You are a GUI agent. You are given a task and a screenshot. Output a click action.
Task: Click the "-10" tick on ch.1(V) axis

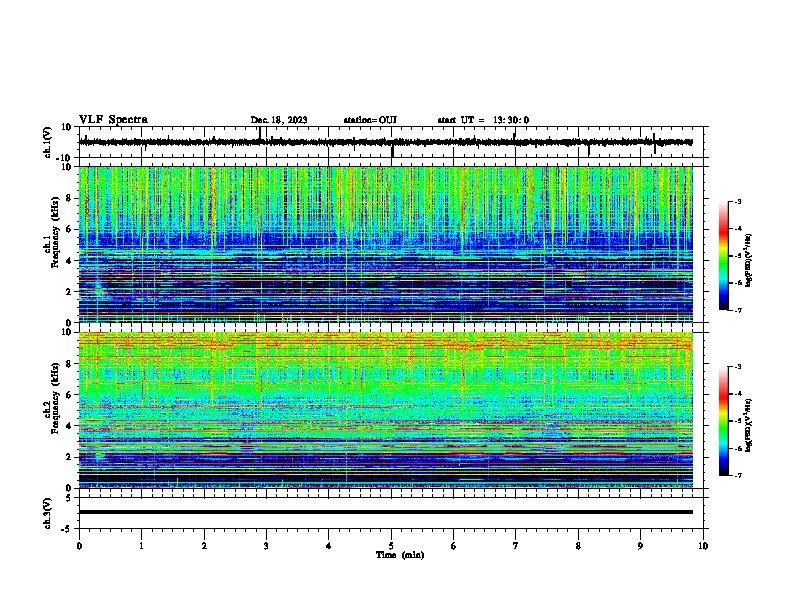65,158
